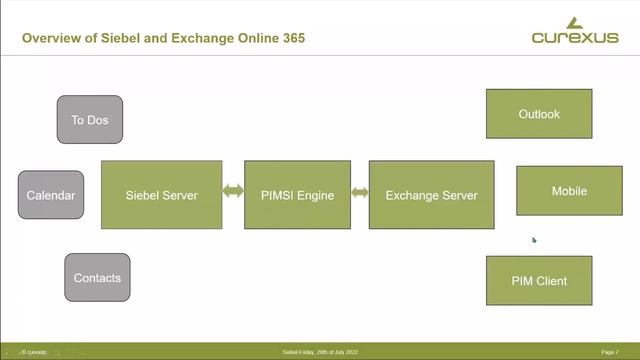Click arrow between PIMSI Engine and Exchange Server
Screen dimensions: 640x360
(360, 192)
